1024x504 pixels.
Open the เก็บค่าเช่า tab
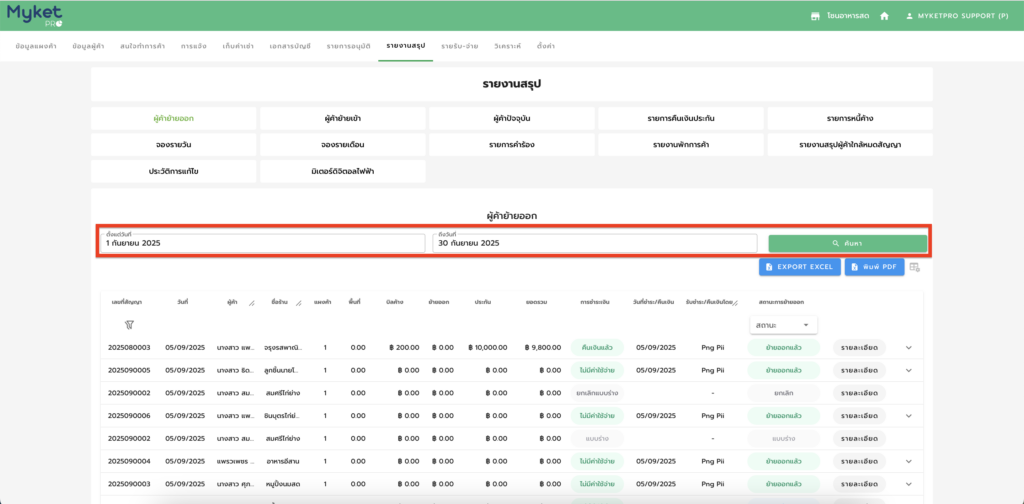tap(238, 46)
